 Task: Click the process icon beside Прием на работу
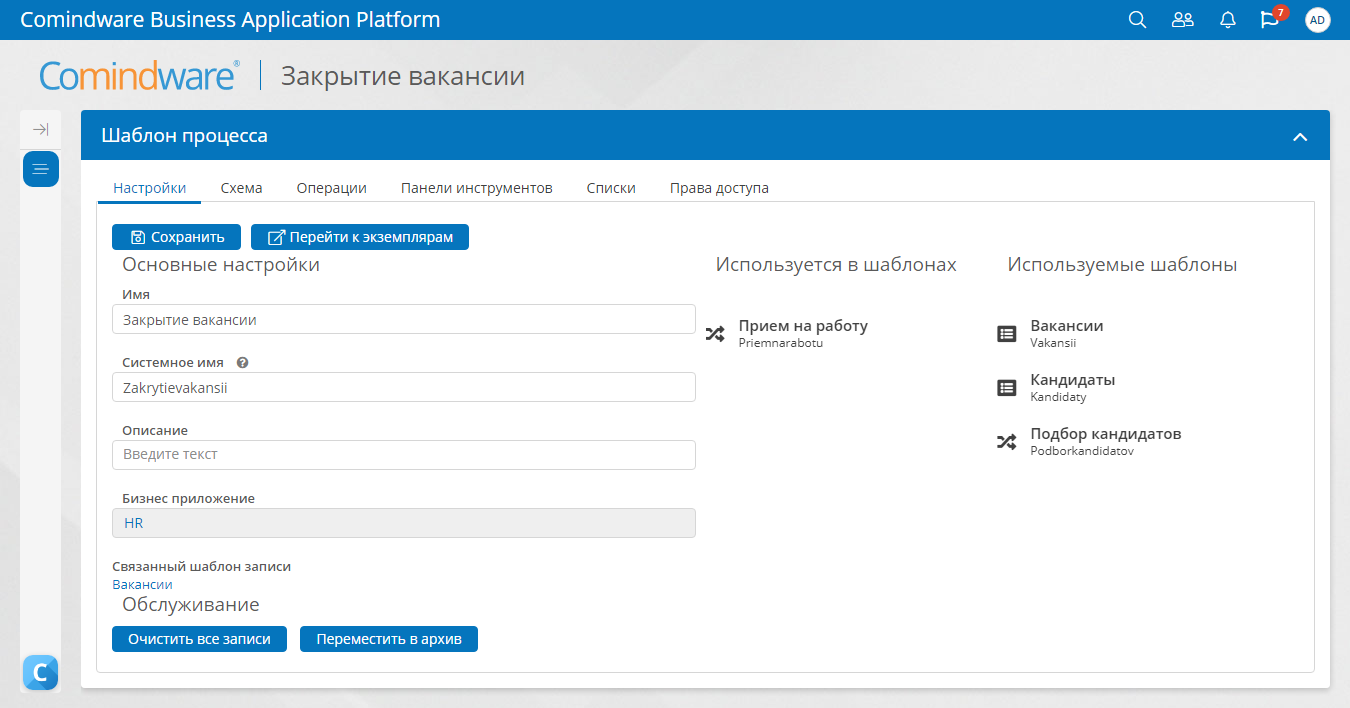click(x=715, y=334)
